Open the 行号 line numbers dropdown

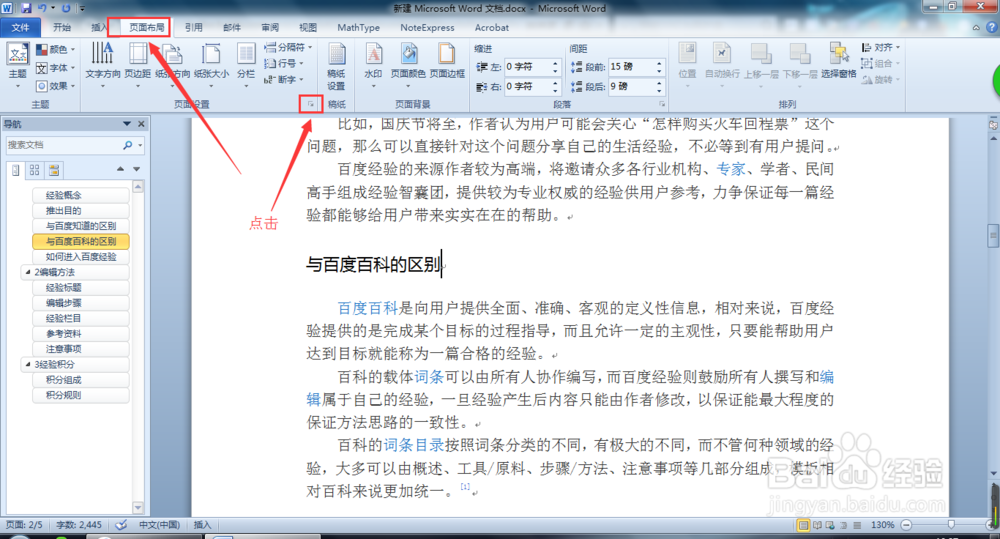click(283, 64)
